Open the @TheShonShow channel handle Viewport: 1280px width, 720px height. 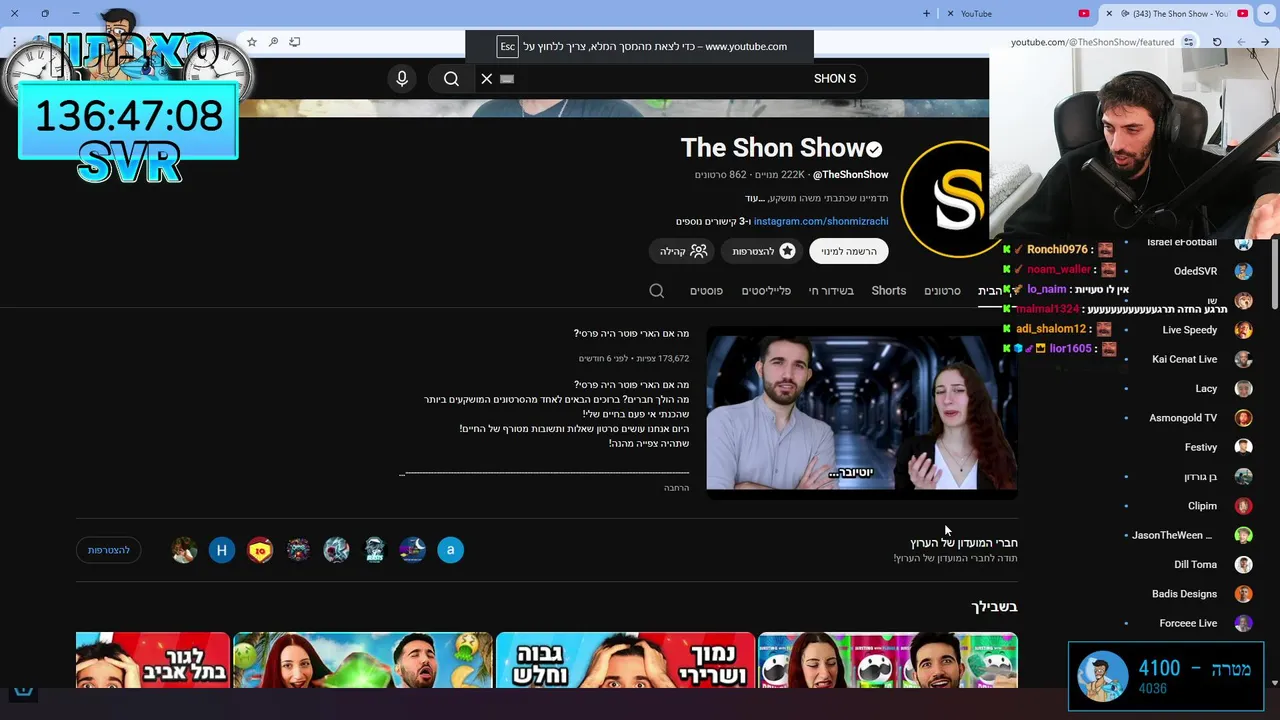850,174
